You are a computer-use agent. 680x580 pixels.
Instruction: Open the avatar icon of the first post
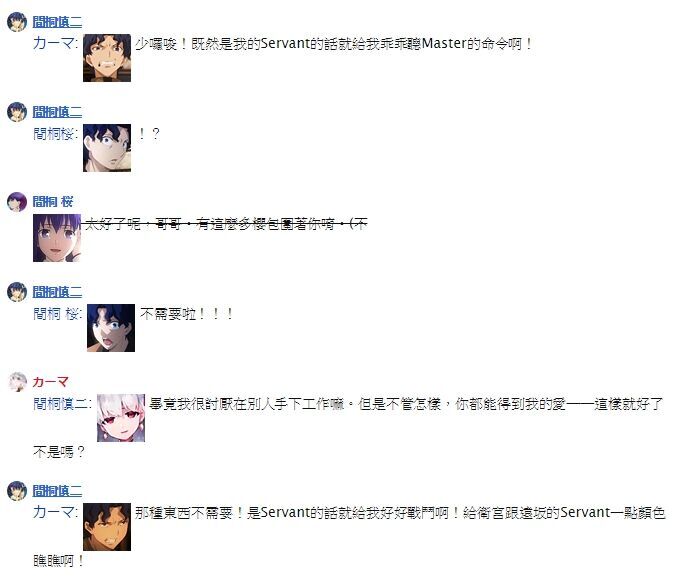pos(17,22)
